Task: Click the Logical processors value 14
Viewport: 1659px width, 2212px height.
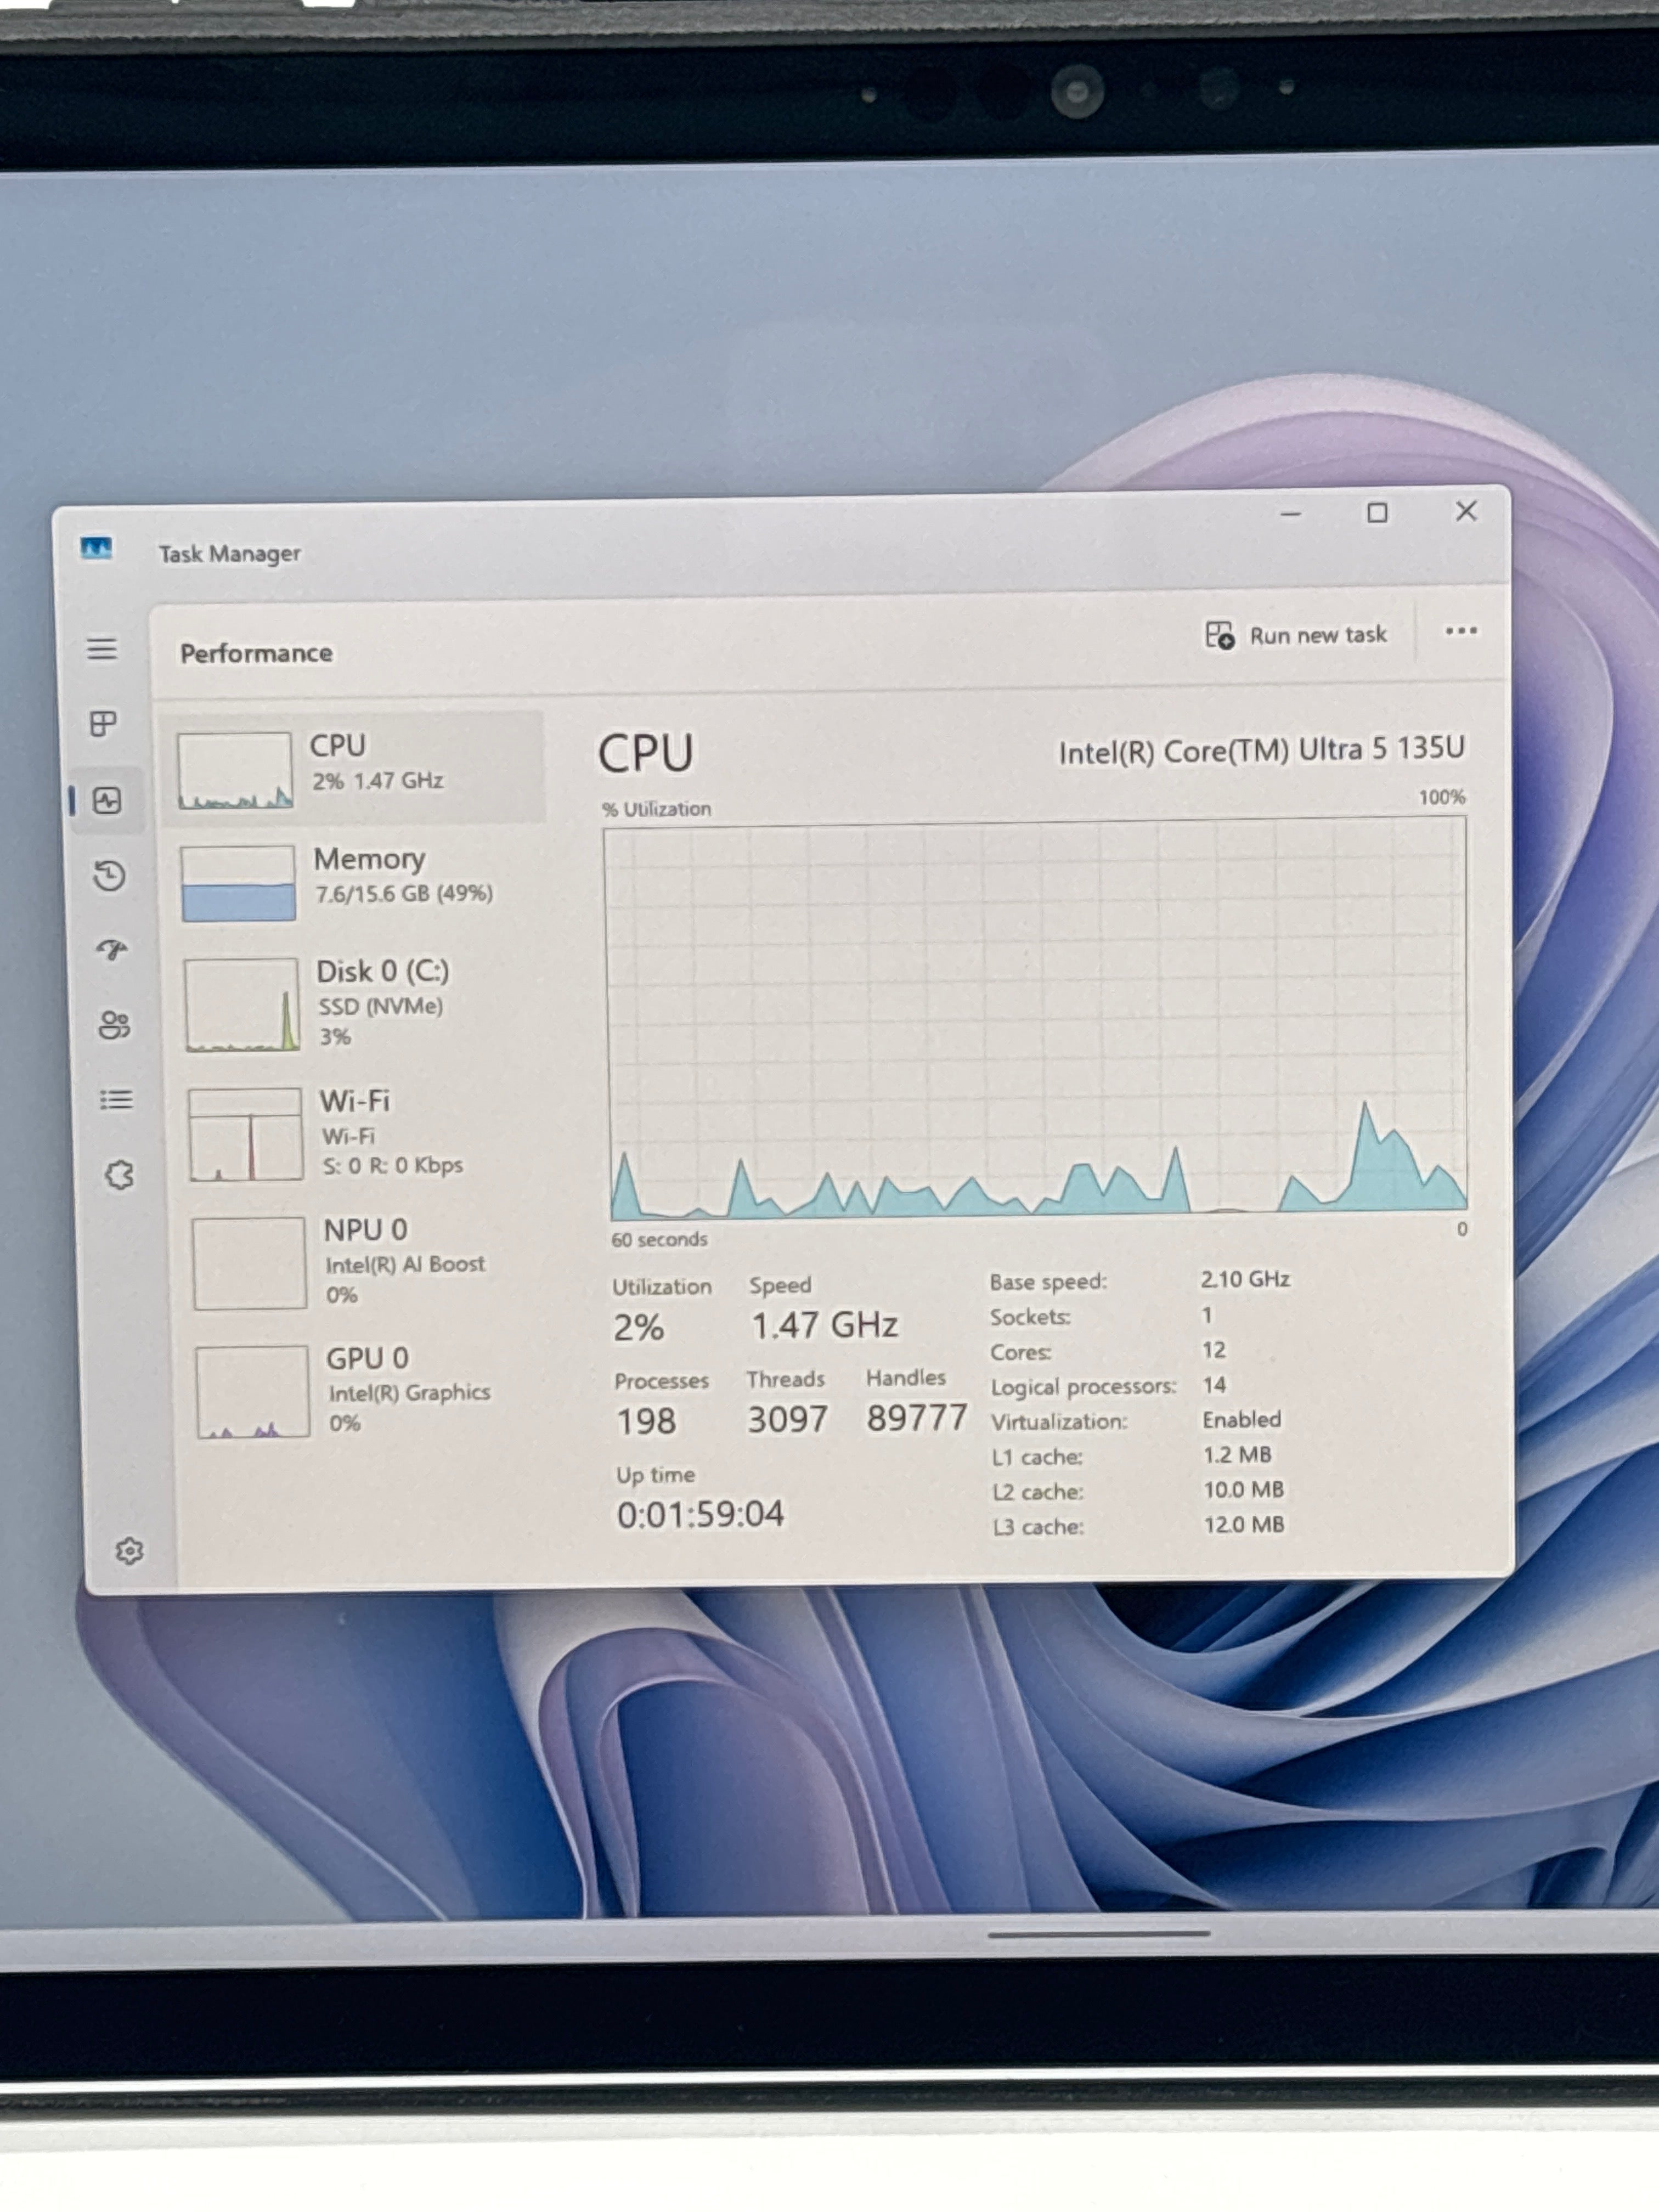Action: pos(1215,1384)
